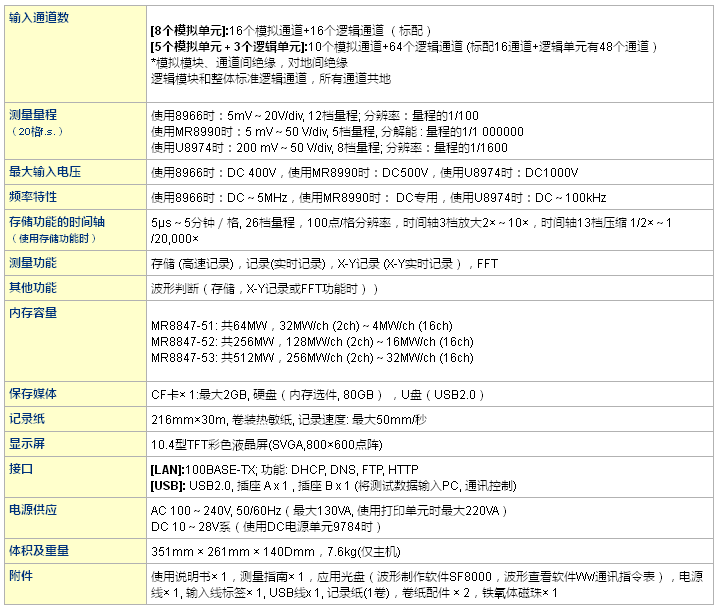Click the 波形判断 function text

[x=265, y=289]
